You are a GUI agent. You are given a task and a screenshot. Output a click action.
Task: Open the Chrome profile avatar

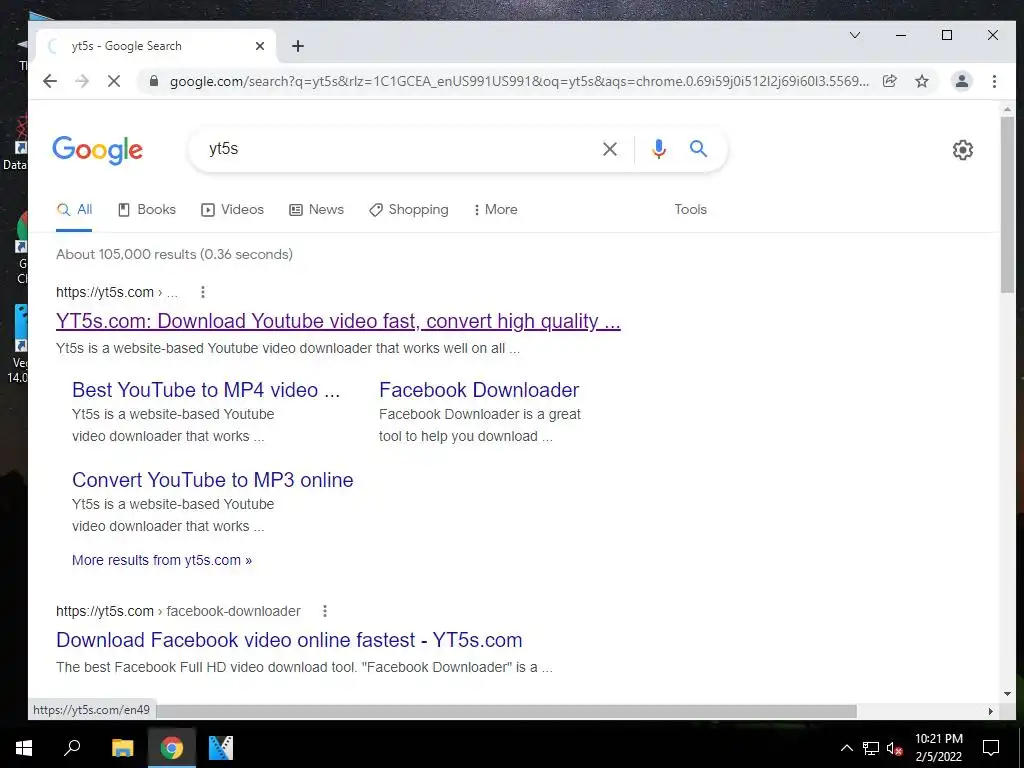pos(961,81)
